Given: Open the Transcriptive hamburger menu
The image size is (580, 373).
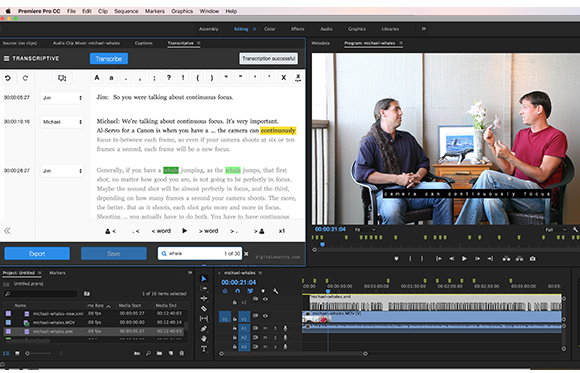Looking at the screenshot, I should coord(6,58).
